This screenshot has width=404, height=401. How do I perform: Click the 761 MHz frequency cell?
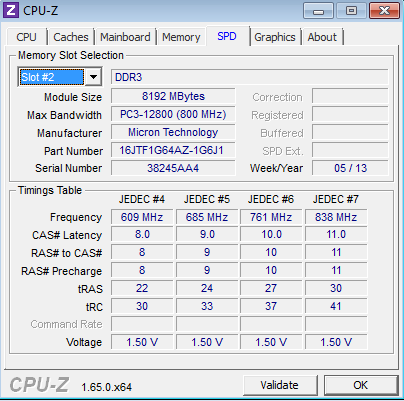271,217
